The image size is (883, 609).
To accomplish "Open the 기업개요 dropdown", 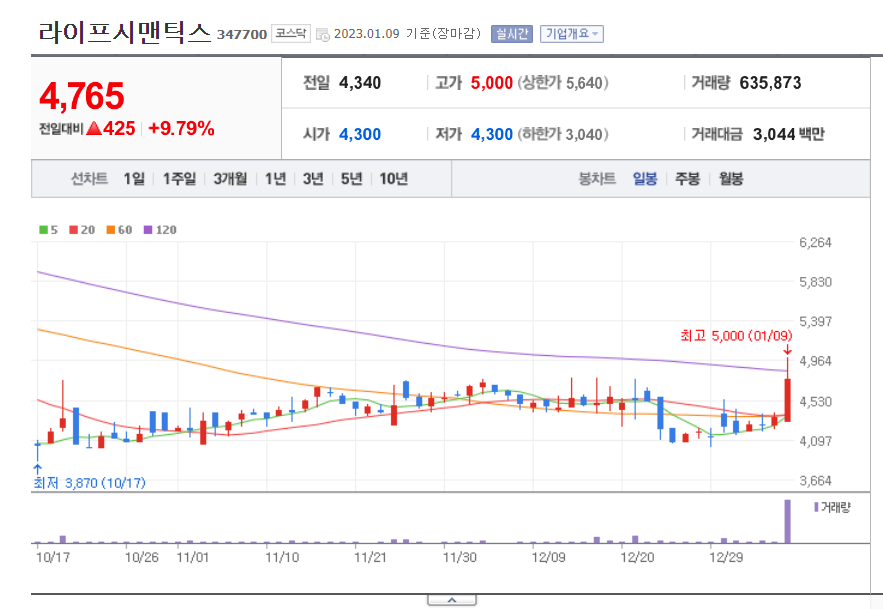I will (x=572, y=34).
